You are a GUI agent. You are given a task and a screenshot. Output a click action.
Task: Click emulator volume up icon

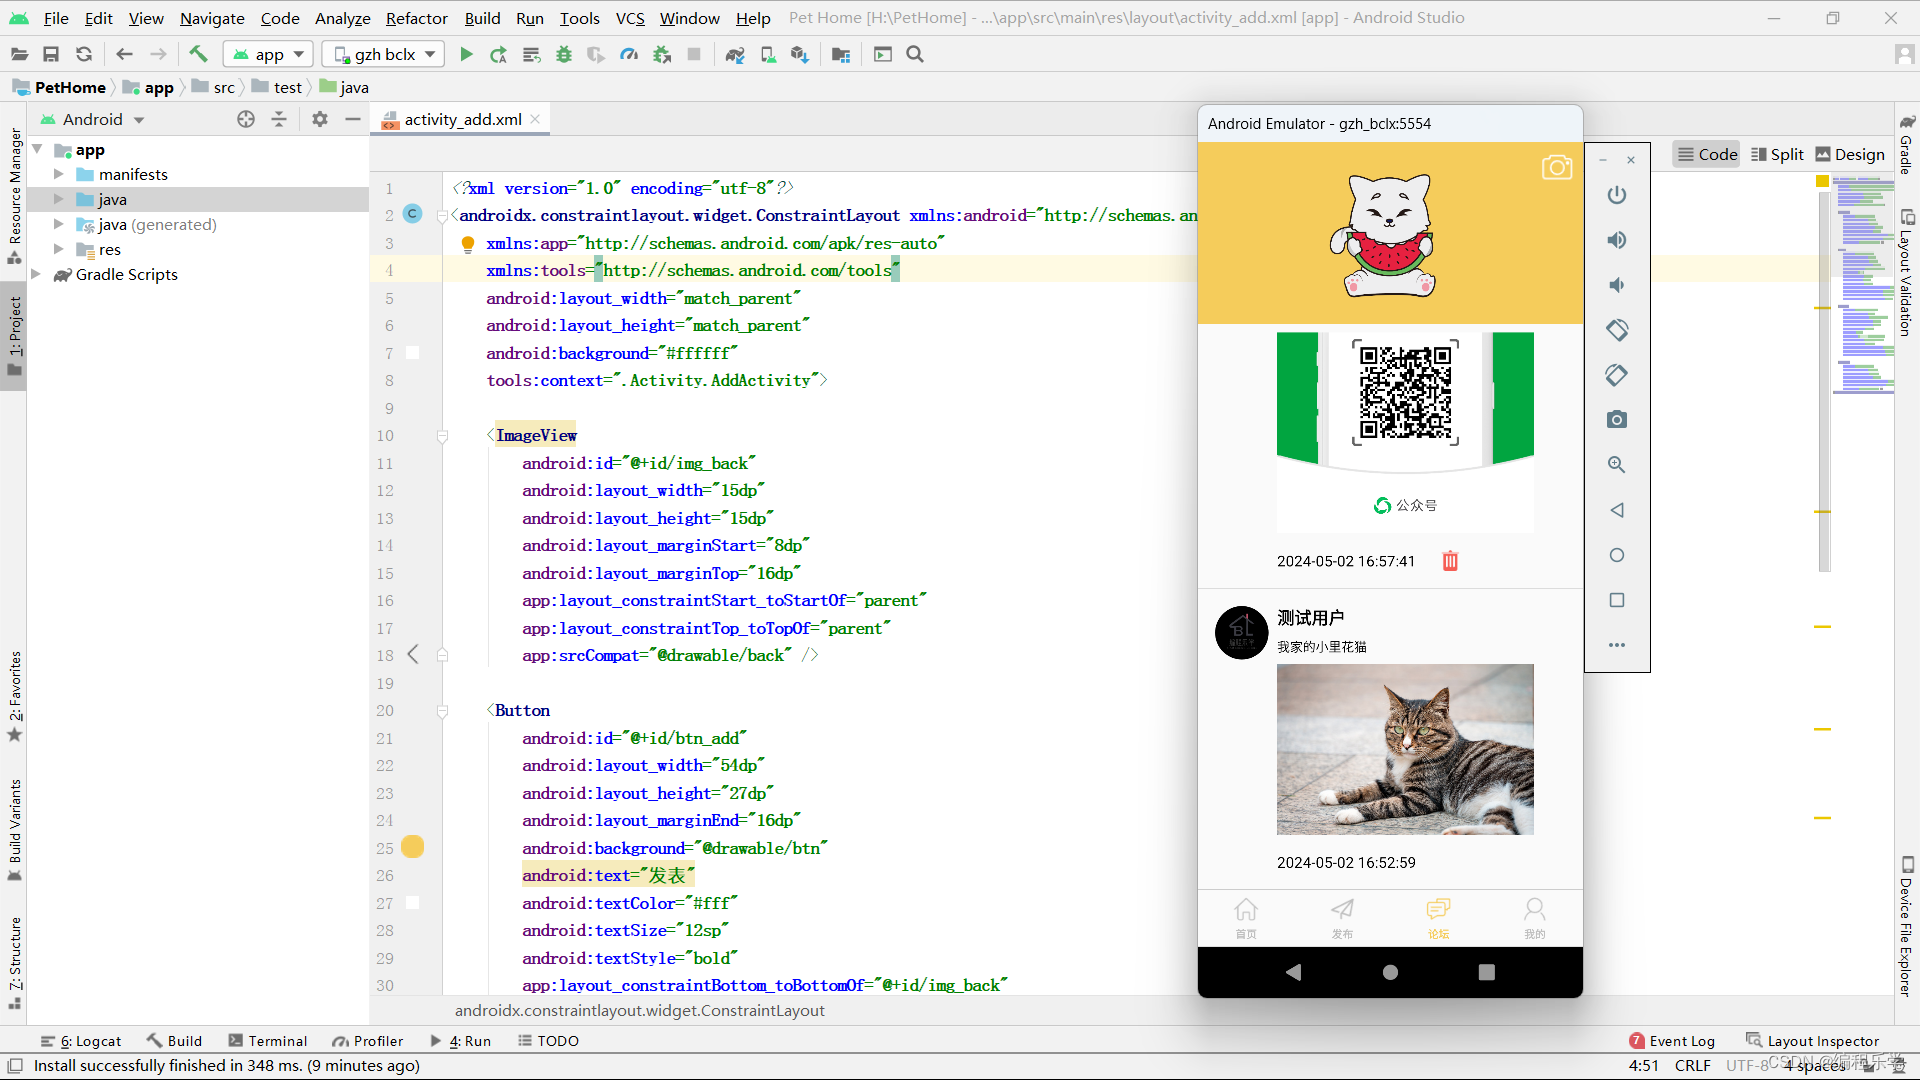(x=1616, y=240)
